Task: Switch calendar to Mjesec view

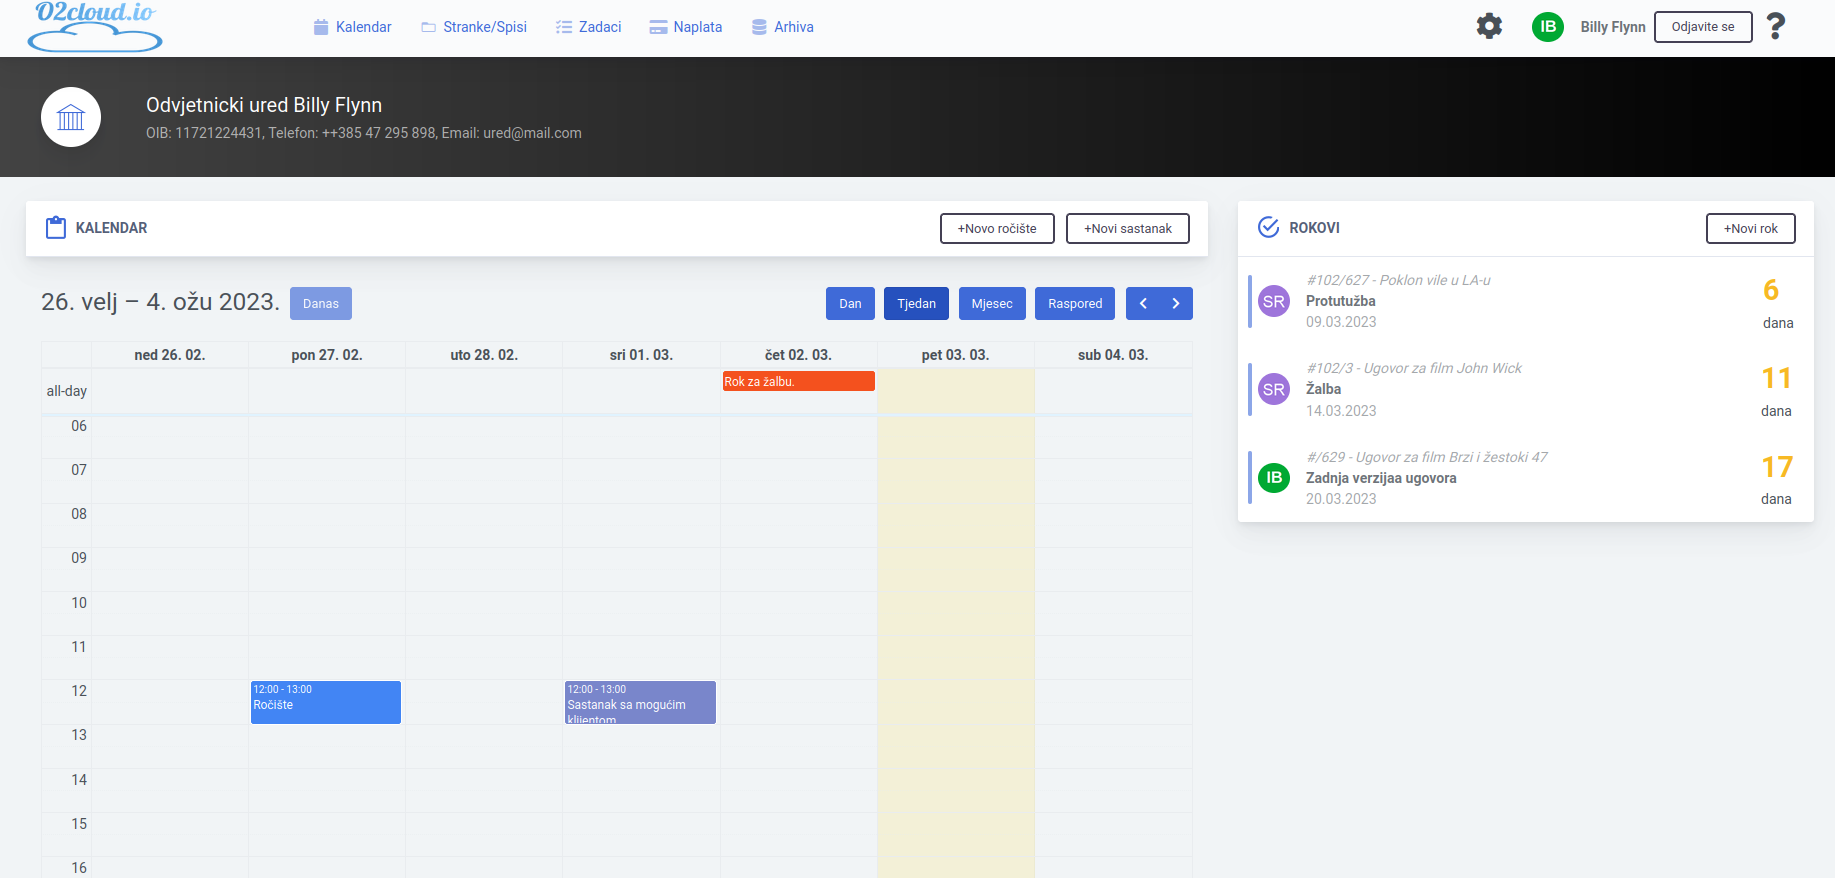Action: (991, 304)
